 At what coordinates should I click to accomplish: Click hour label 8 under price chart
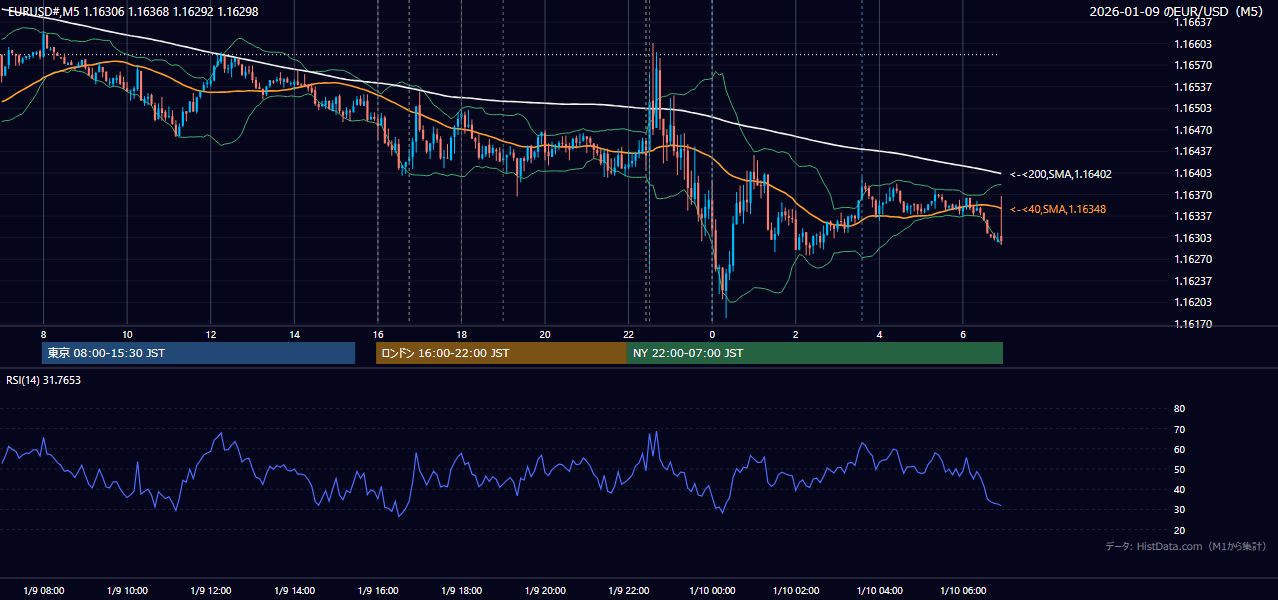pos(43,334)
